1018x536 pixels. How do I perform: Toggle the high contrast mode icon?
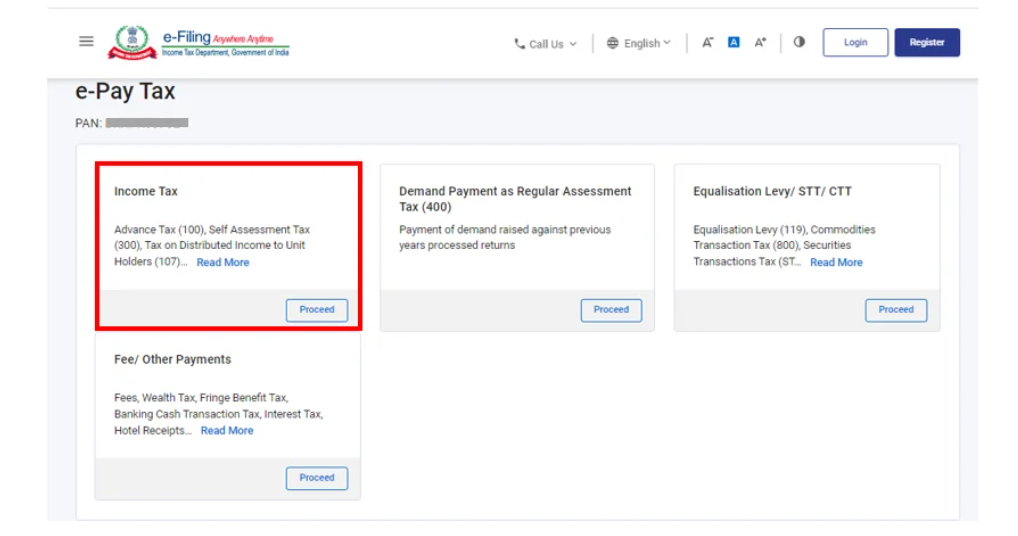click(x=799, y=42)
